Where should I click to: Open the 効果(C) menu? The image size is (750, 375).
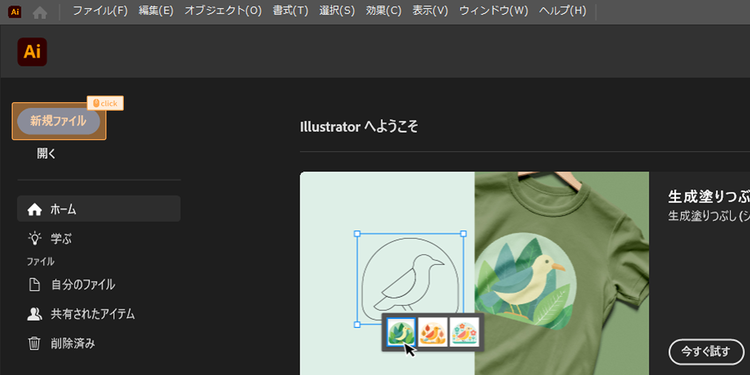pyautogui.click(x=384, y=11)
